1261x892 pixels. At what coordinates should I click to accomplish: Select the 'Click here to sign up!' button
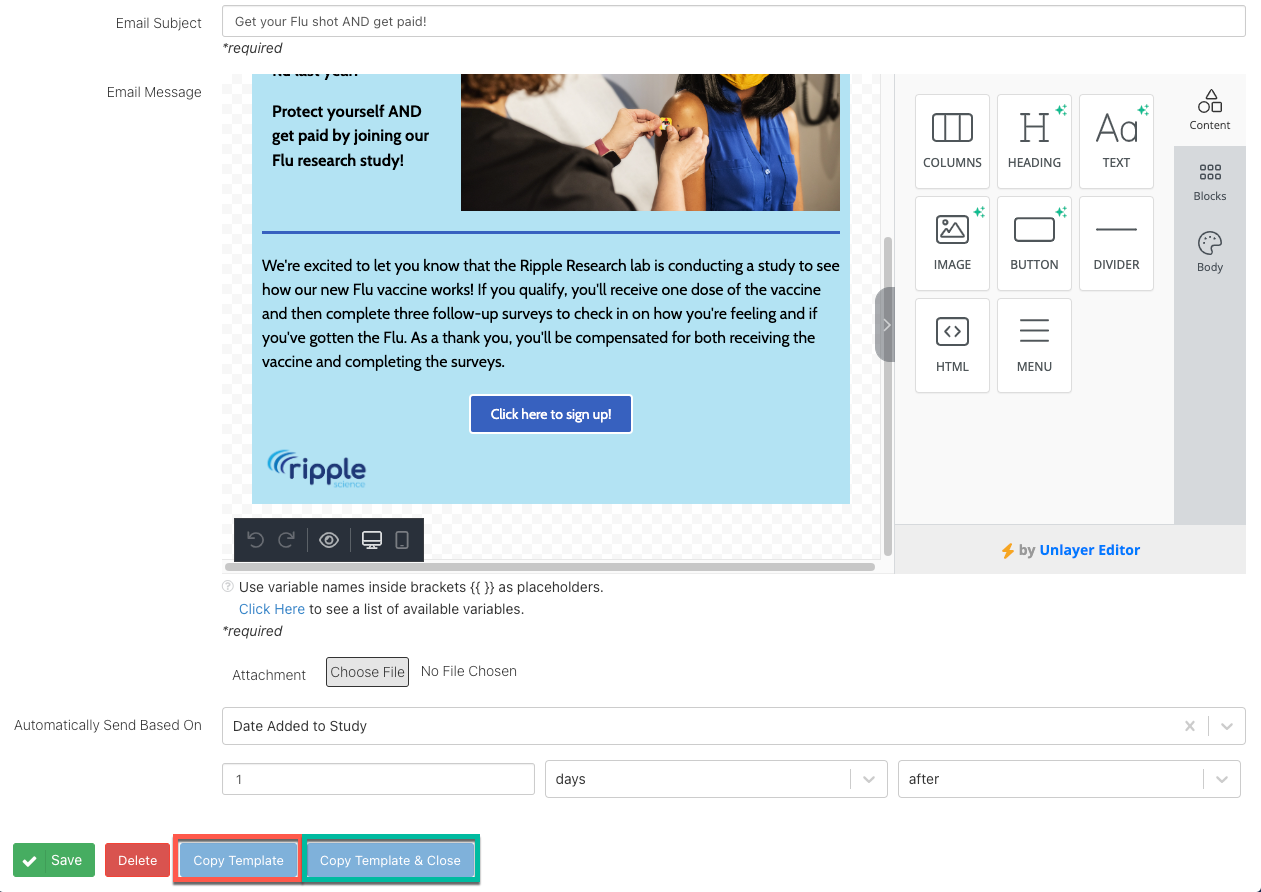click(551, 414)
